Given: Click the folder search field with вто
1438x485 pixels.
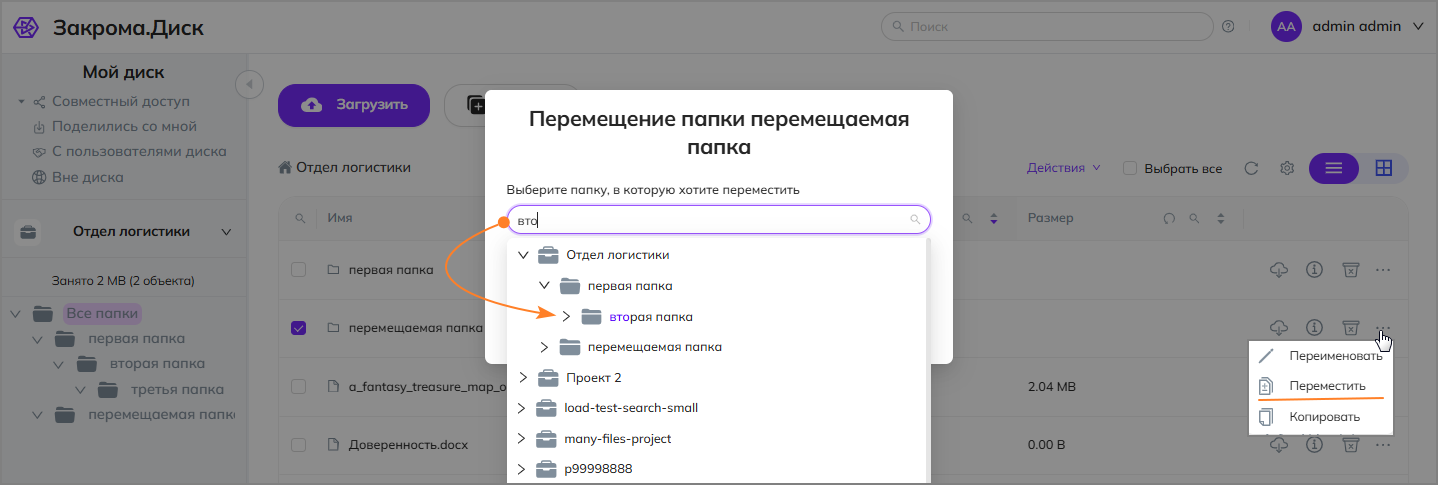Looking at the screenshot, I should coord(719,220).
